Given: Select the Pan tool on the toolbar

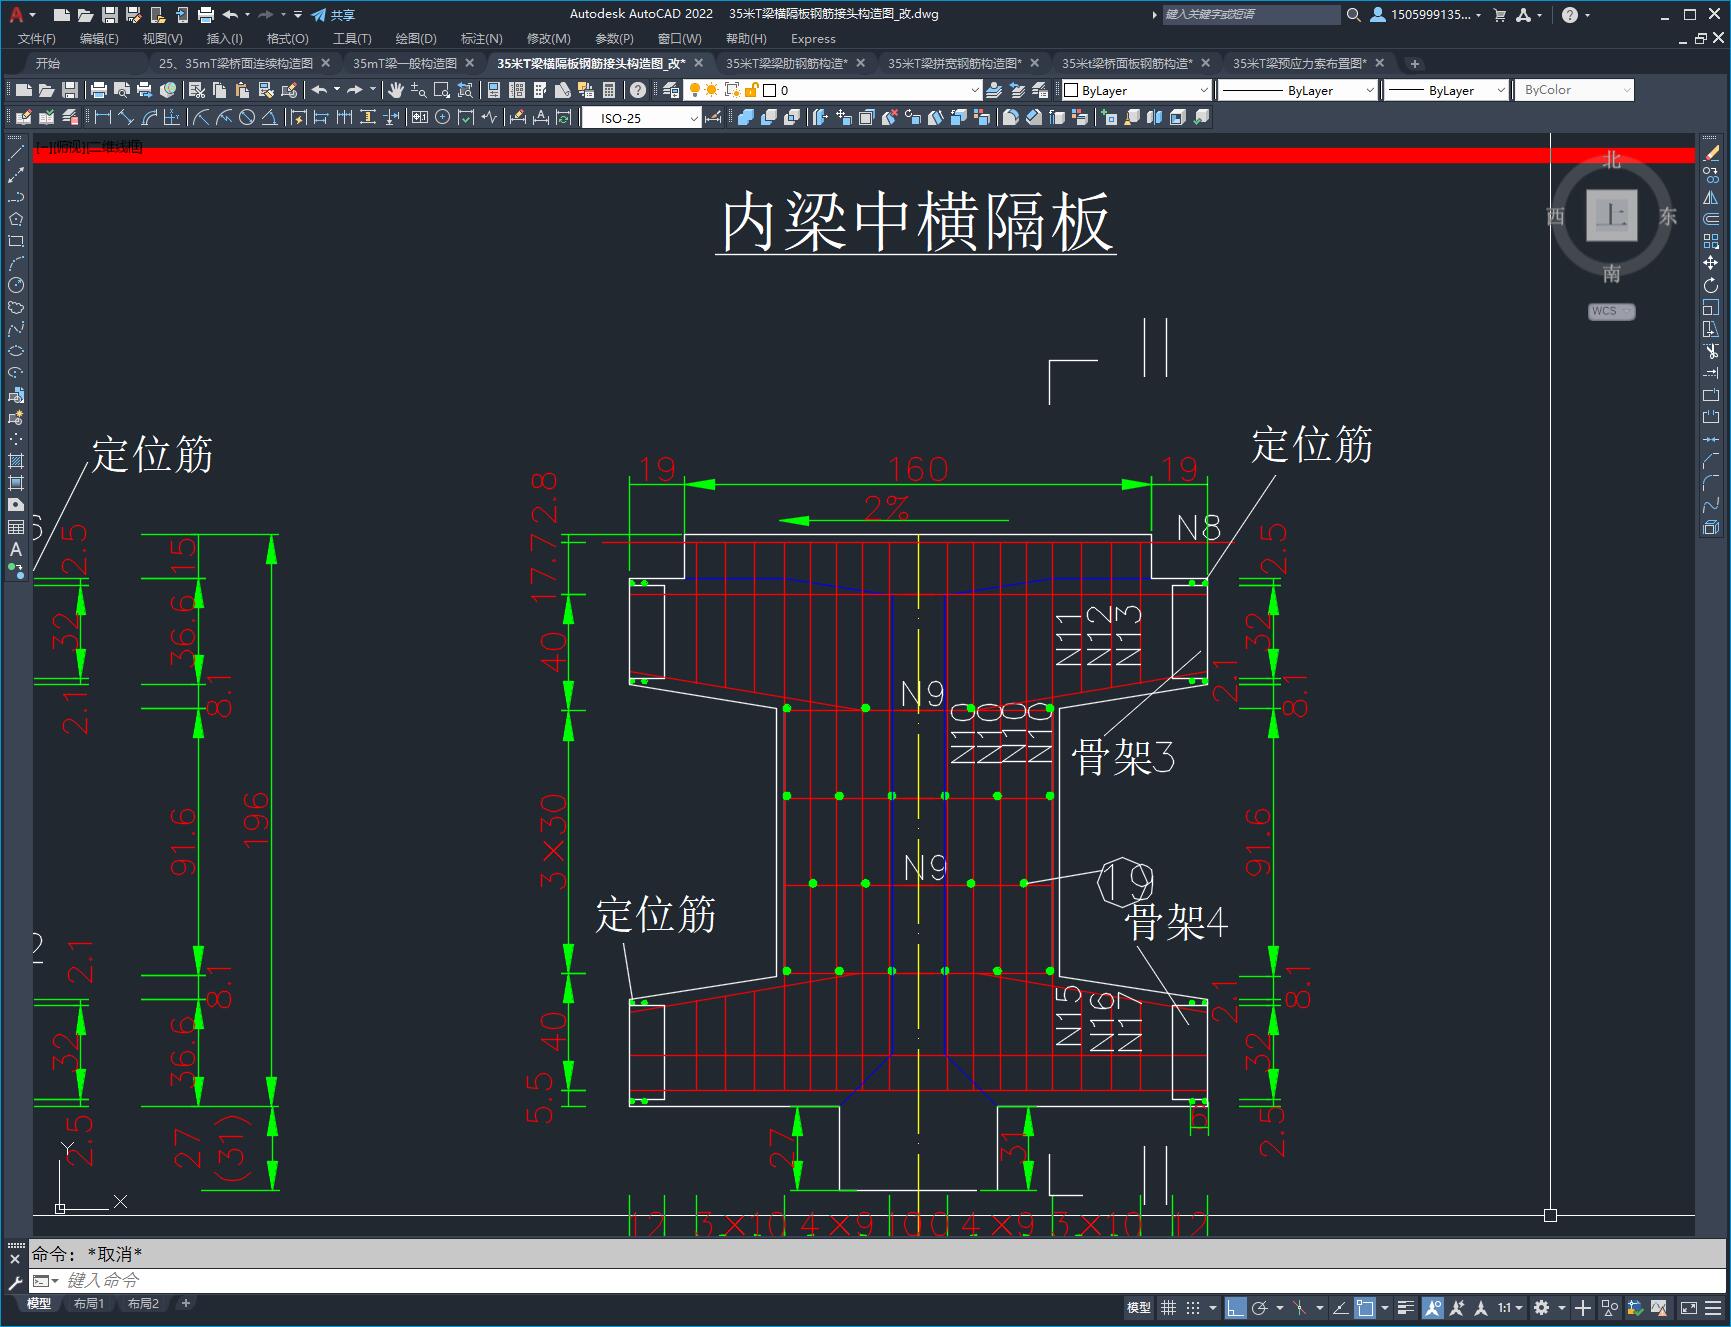Looking at the screenshot, I should (396, 89).
